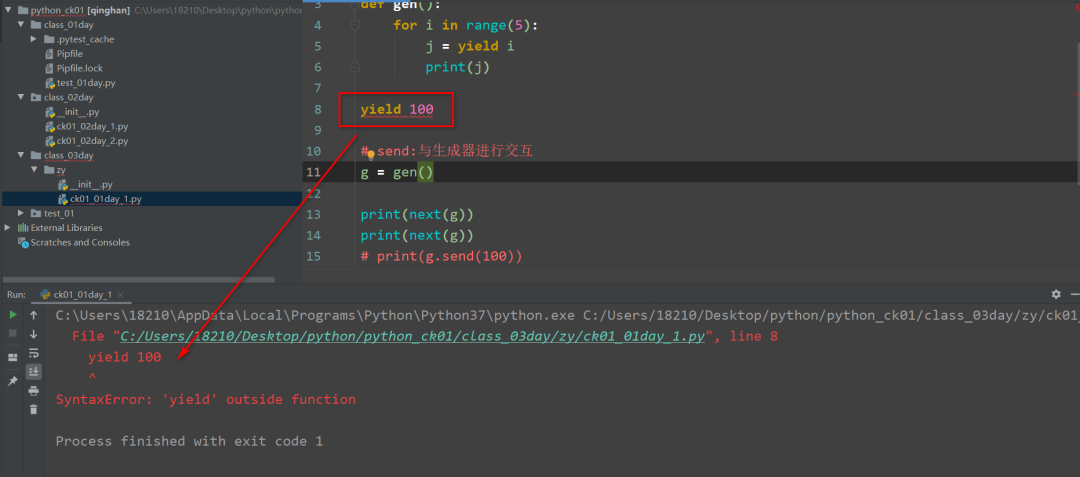Expand the test_01 folder arrow
Image resolution: width=1080 pixels, height=477 pixels.
[21, 213]
